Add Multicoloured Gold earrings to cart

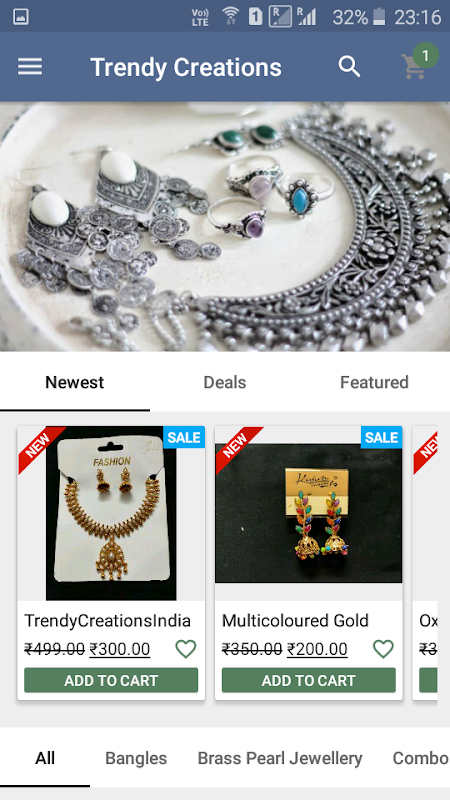tap(309, 680)
